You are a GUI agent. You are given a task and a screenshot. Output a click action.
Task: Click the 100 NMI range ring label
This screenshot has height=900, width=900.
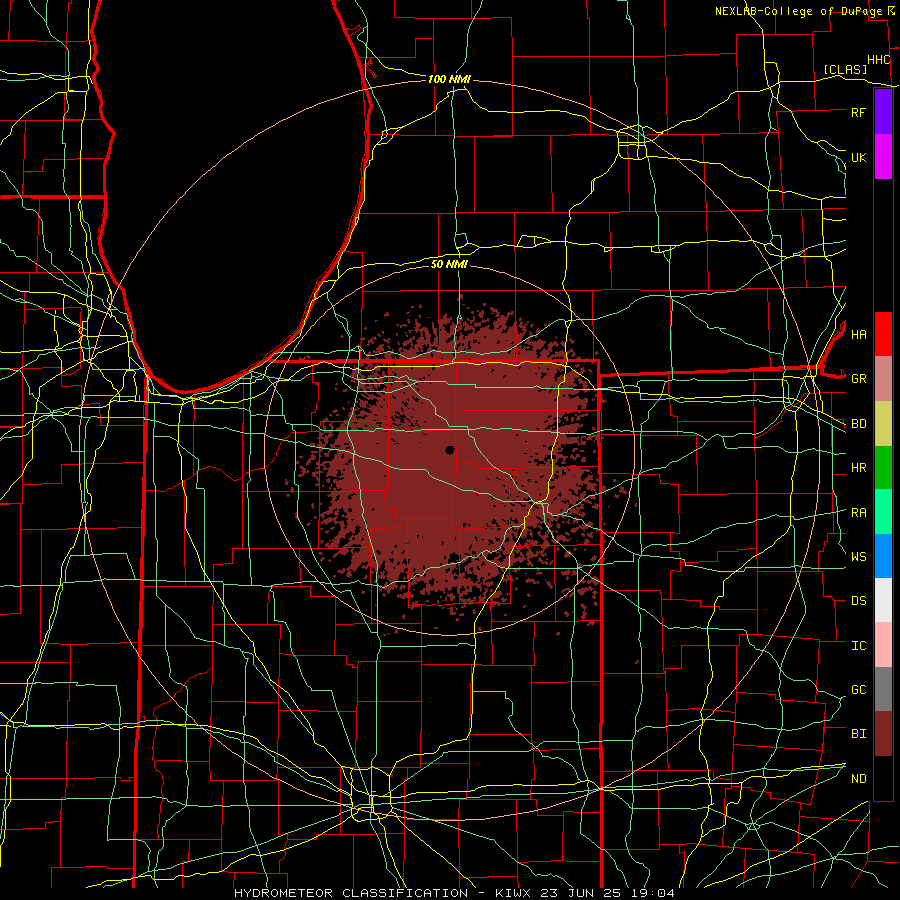[x=449, y=79]
